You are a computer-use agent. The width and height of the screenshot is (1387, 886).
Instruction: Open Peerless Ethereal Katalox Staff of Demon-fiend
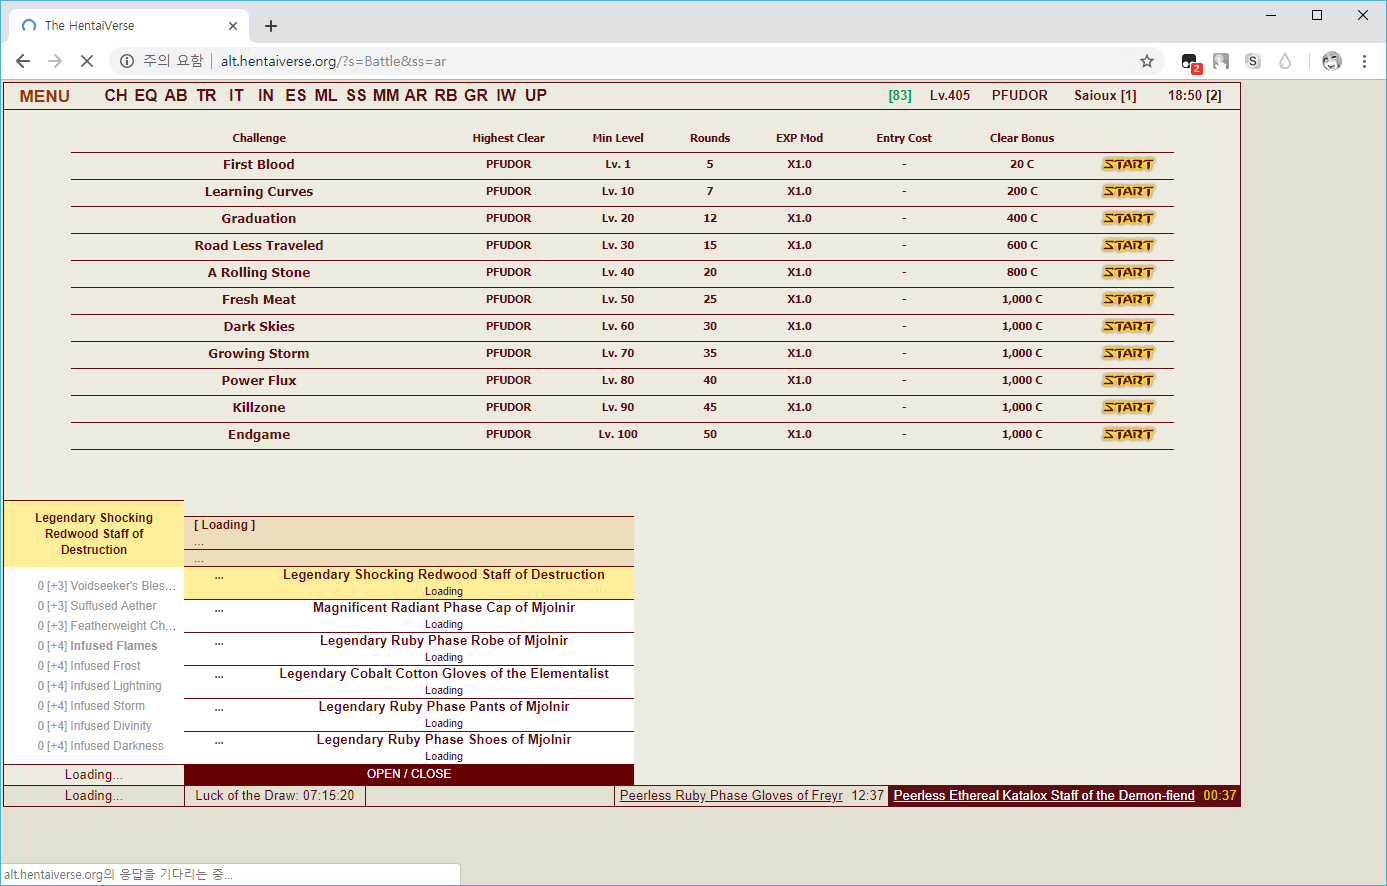coord(1044,796)
